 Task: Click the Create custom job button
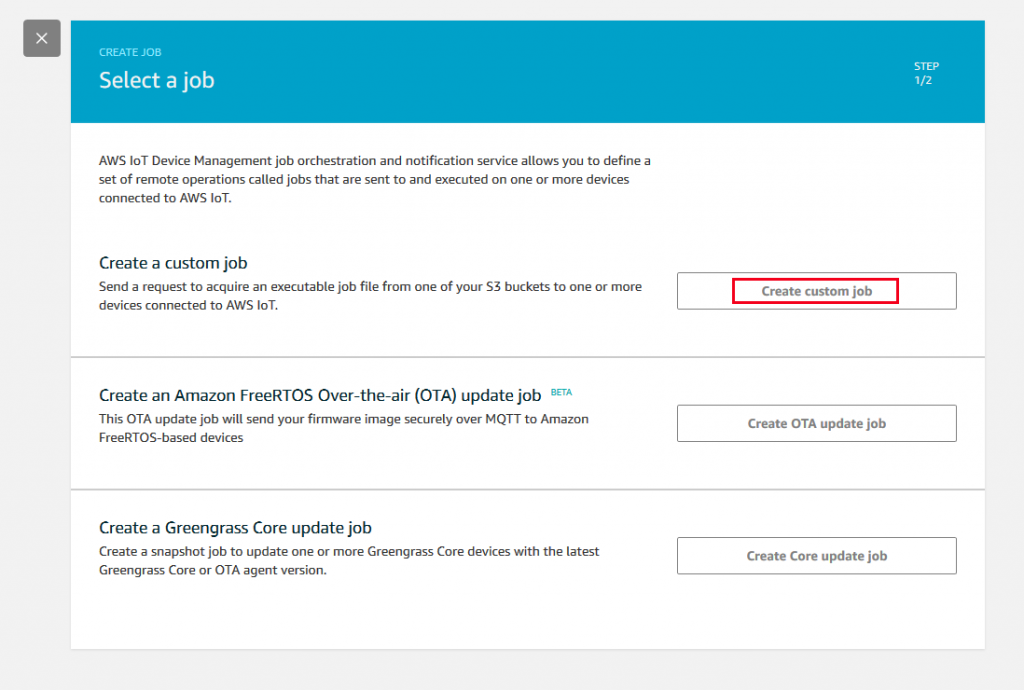click(816, 291)
